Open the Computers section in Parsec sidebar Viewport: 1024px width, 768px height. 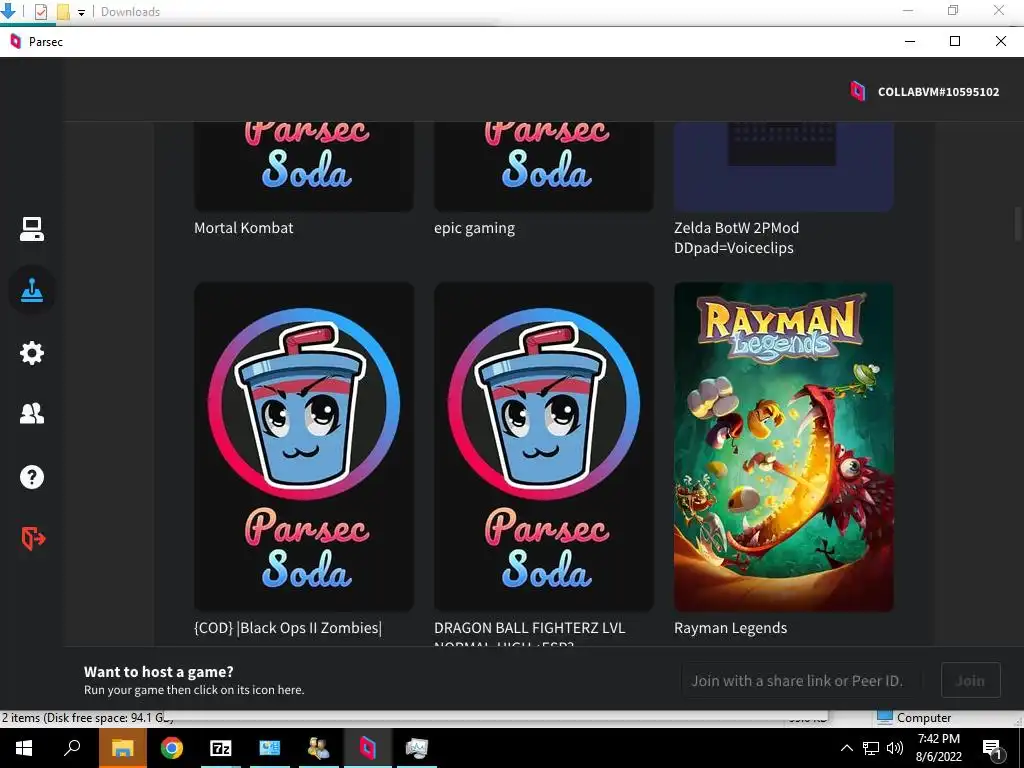click(31, 229)
